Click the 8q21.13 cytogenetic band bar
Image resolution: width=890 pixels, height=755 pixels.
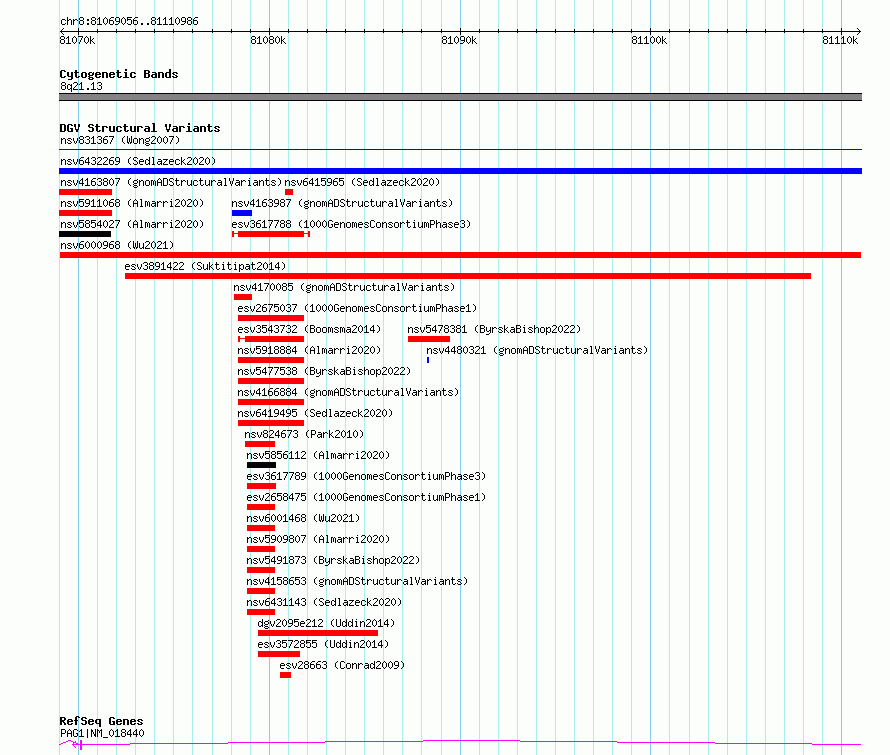coord(460,97)
